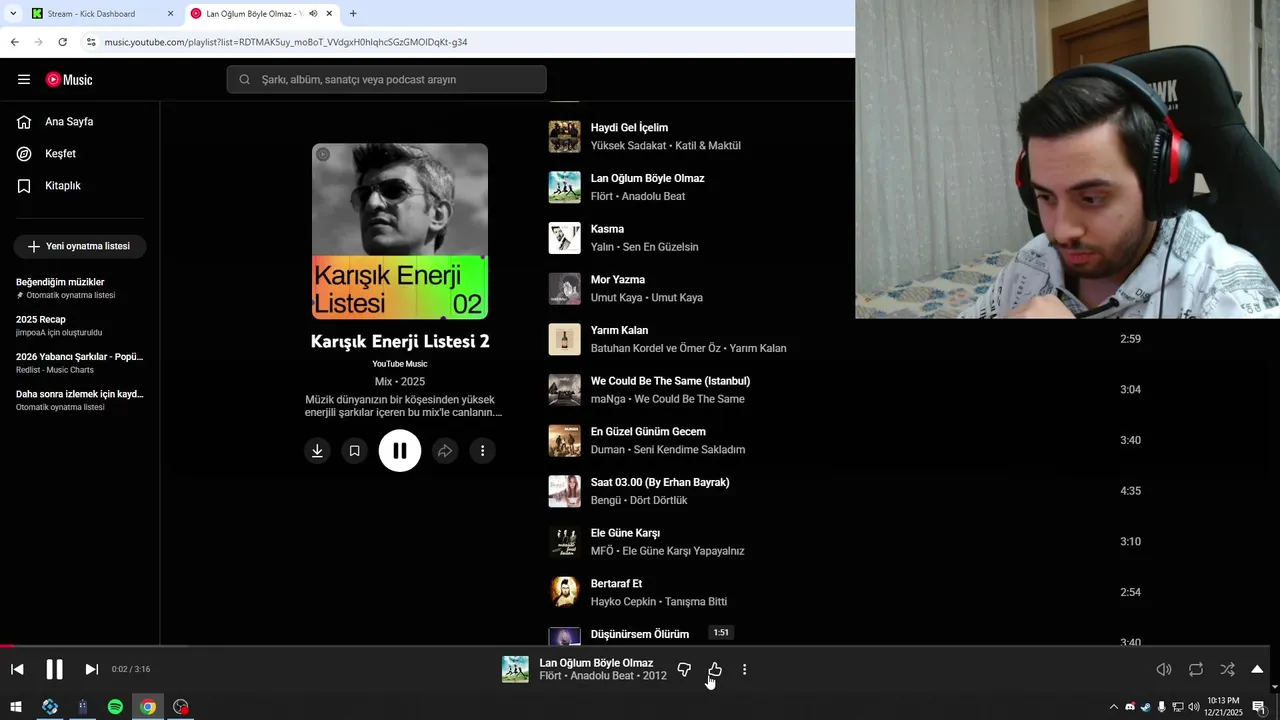The width and height of the screenshot is (1280, 720).
Task: Open now-playing more options menu
Action: 744,670
